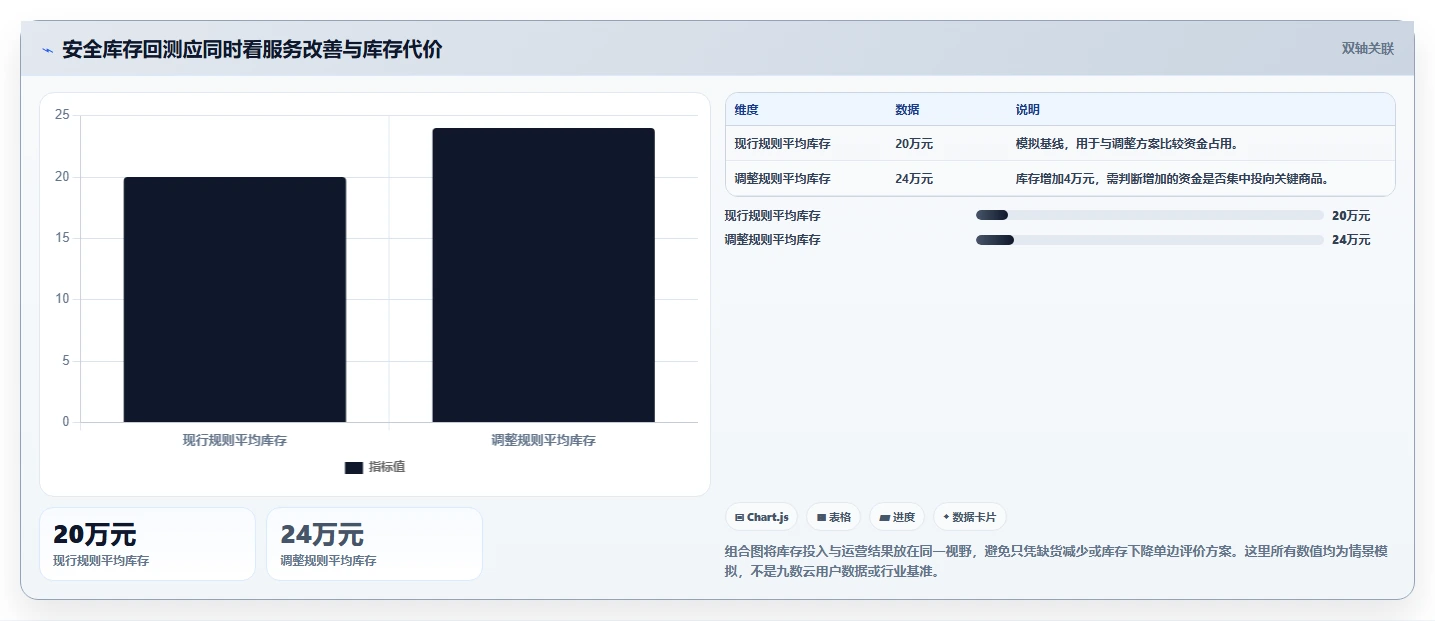Click the x-axis label 调整规则平均库存
Image resolution: width=1435 pixels, height=621 pixels.
pyautogui.click(x=543, y=440)
